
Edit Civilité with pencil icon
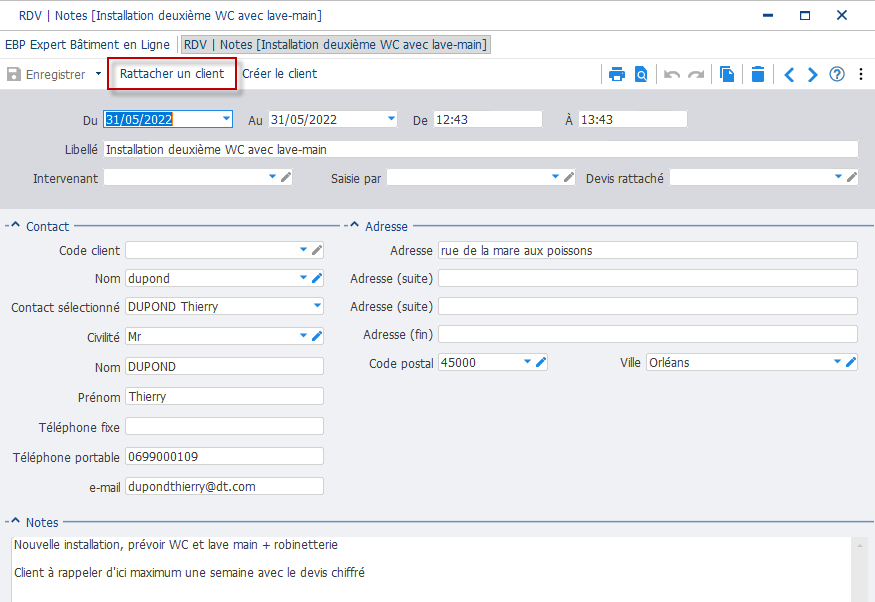(316, 336)
